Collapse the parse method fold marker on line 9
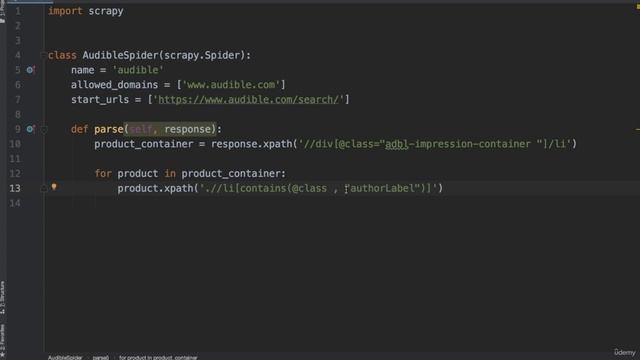The height and width of the screenshot is (360, 640). (44, 130)
